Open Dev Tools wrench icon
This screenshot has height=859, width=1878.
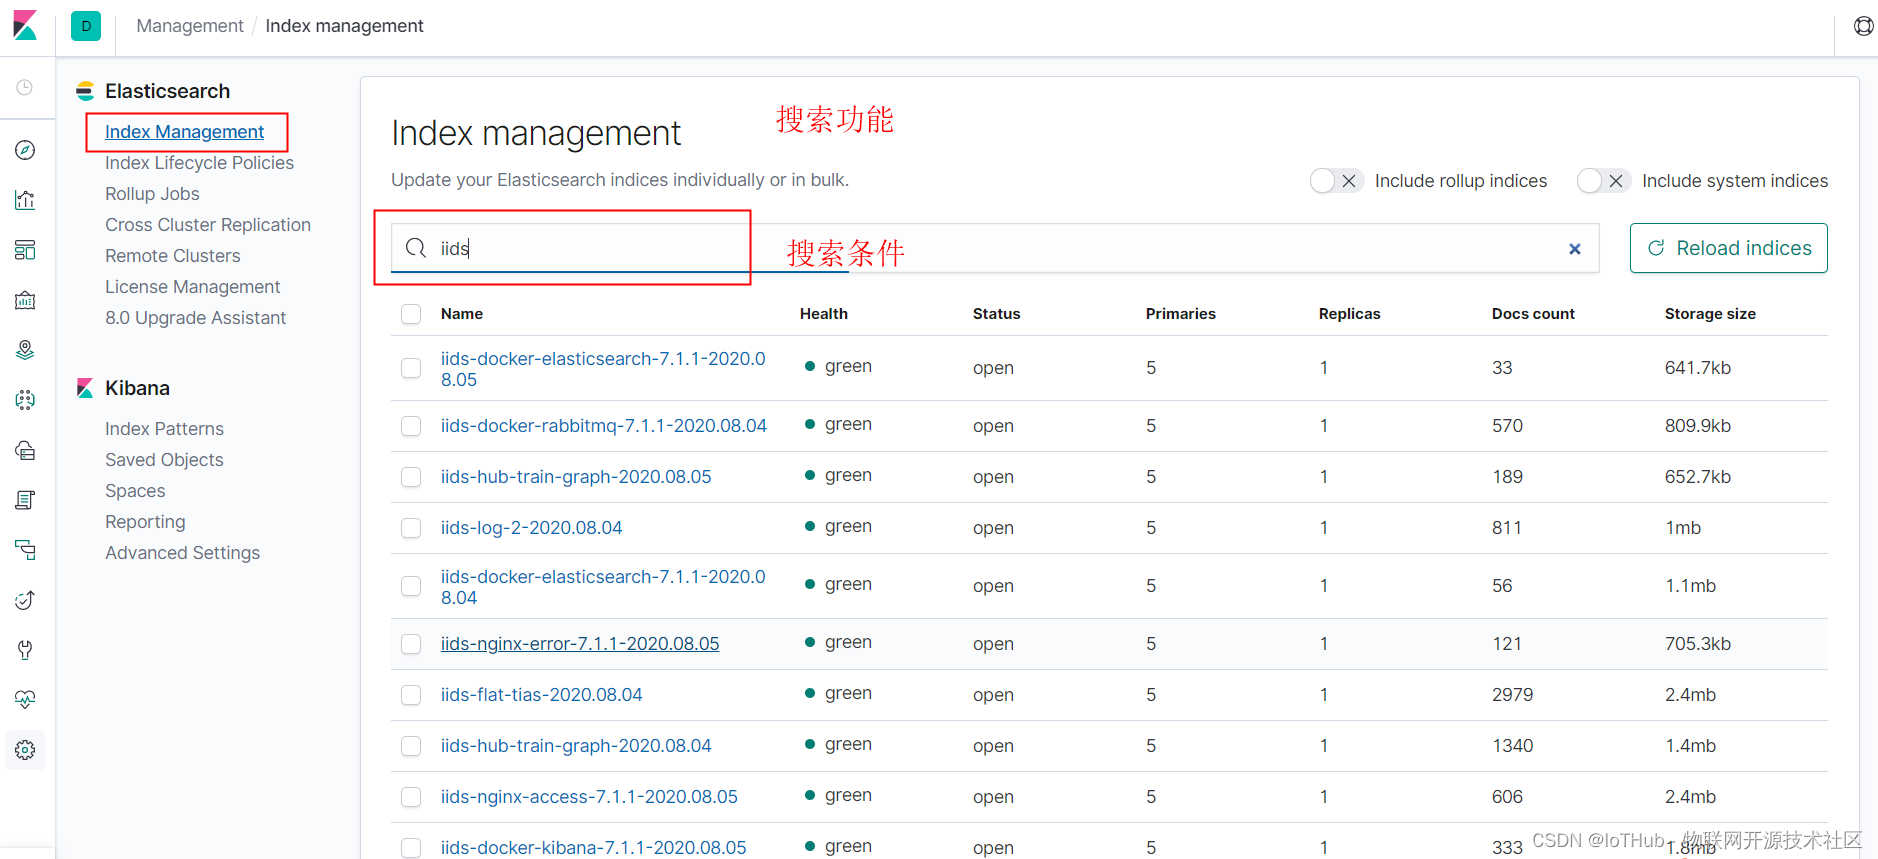coord(25,650)
